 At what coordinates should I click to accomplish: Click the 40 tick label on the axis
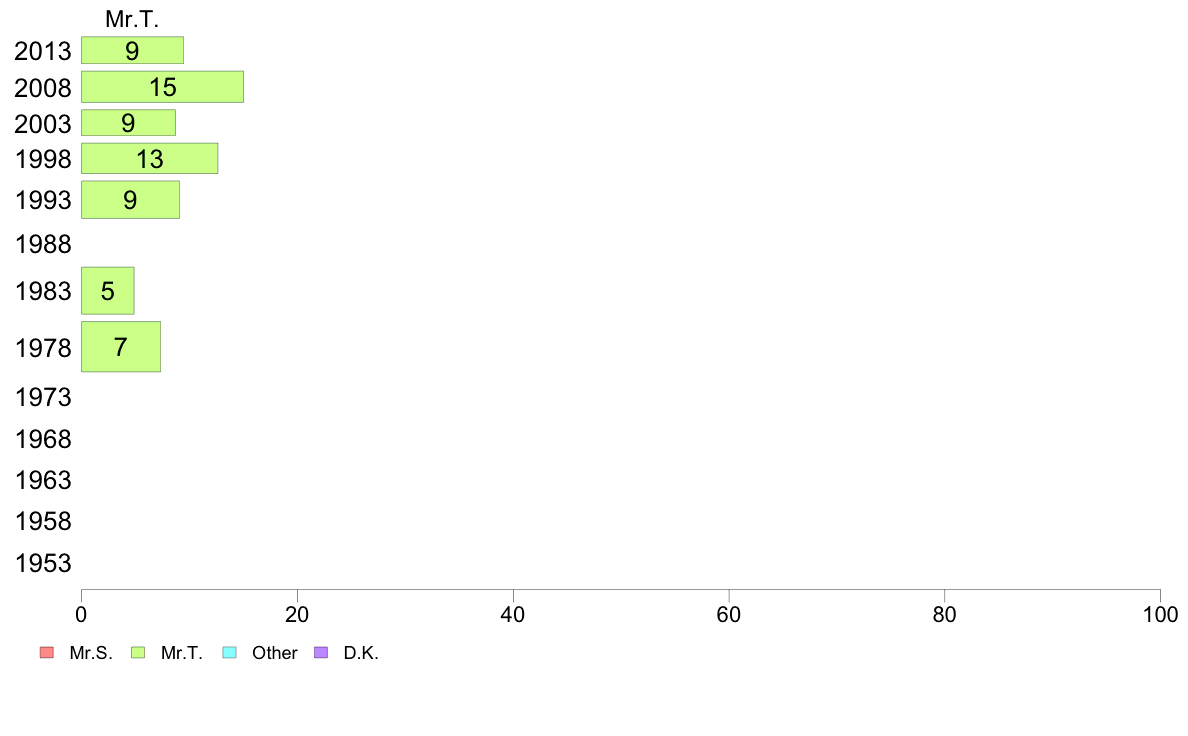click(513, 615)
